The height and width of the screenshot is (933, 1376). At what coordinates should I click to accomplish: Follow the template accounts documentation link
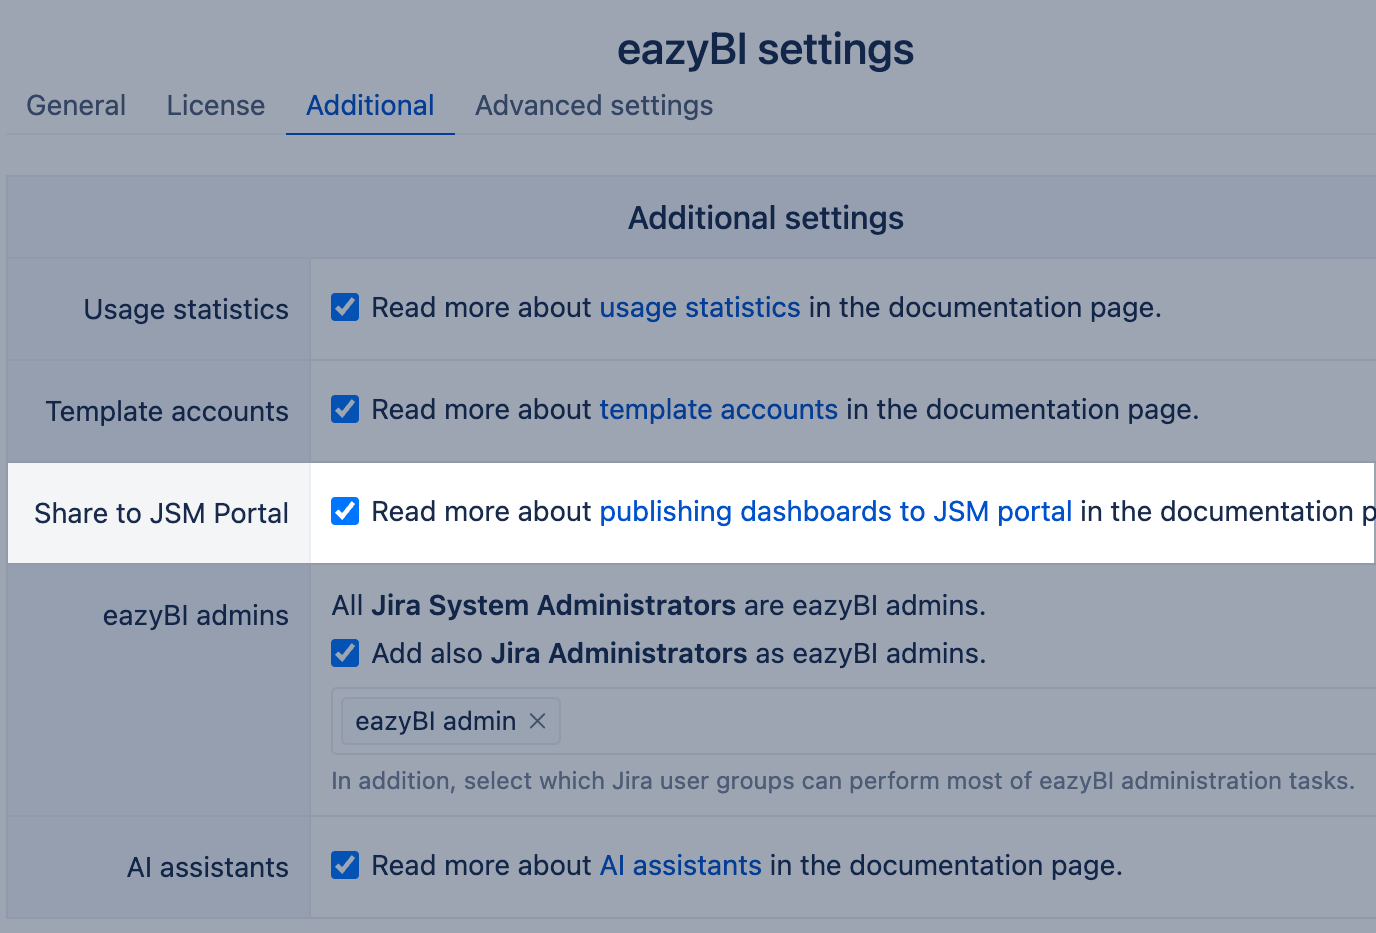pyautogui.click(x=718, y=410)
